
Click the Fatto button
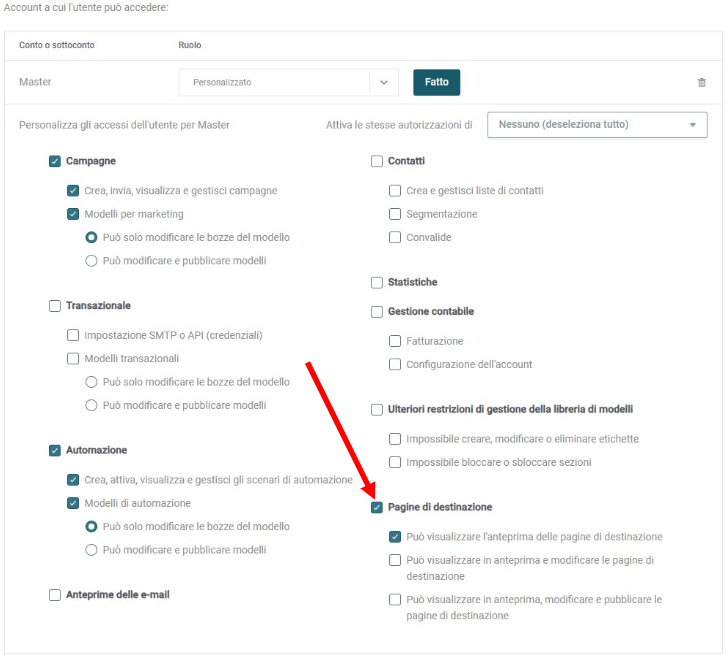tap(436, 82)
